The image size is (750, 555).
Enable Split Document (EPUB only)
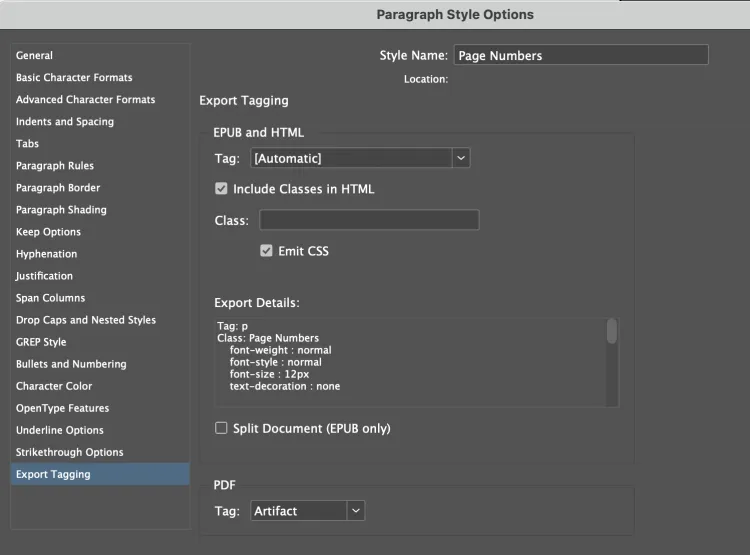tap(222, 428)
